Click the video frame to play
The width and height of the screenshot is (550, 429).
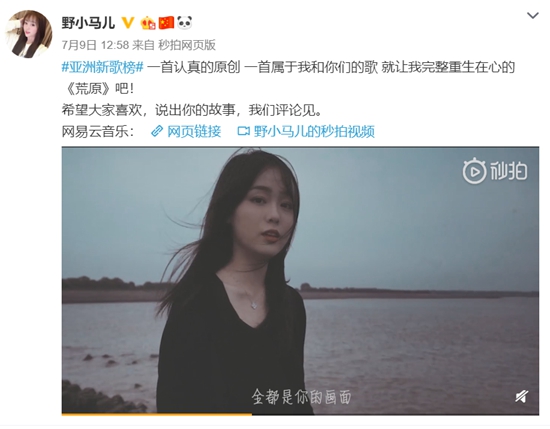(300, 280)
